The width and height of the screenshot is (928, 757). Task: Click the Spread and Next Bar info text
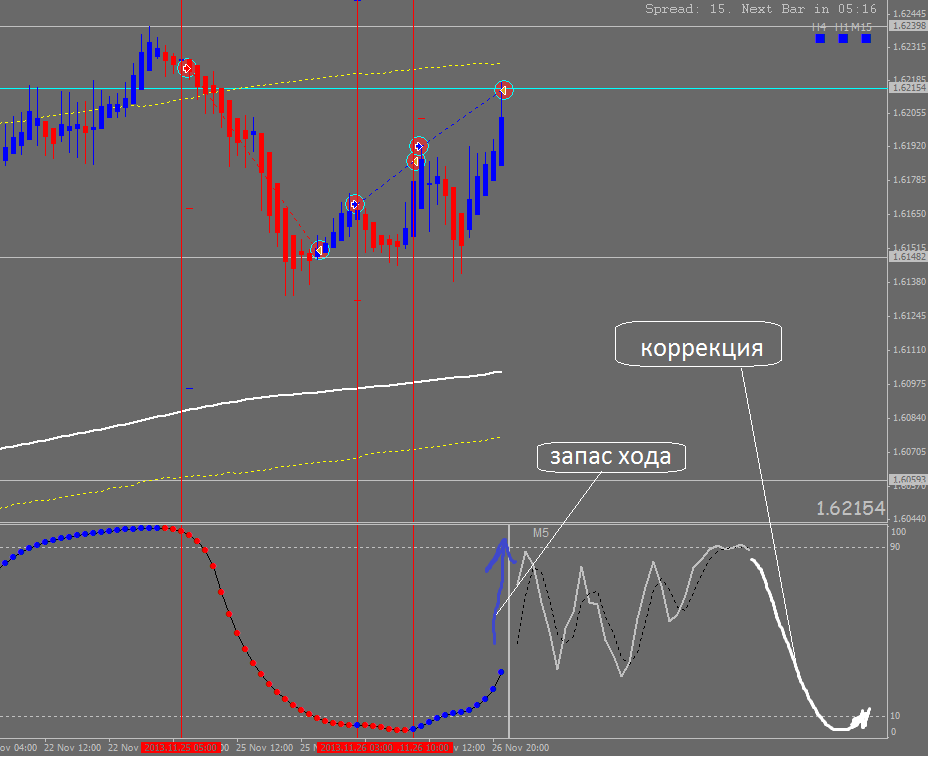(761, 9)
